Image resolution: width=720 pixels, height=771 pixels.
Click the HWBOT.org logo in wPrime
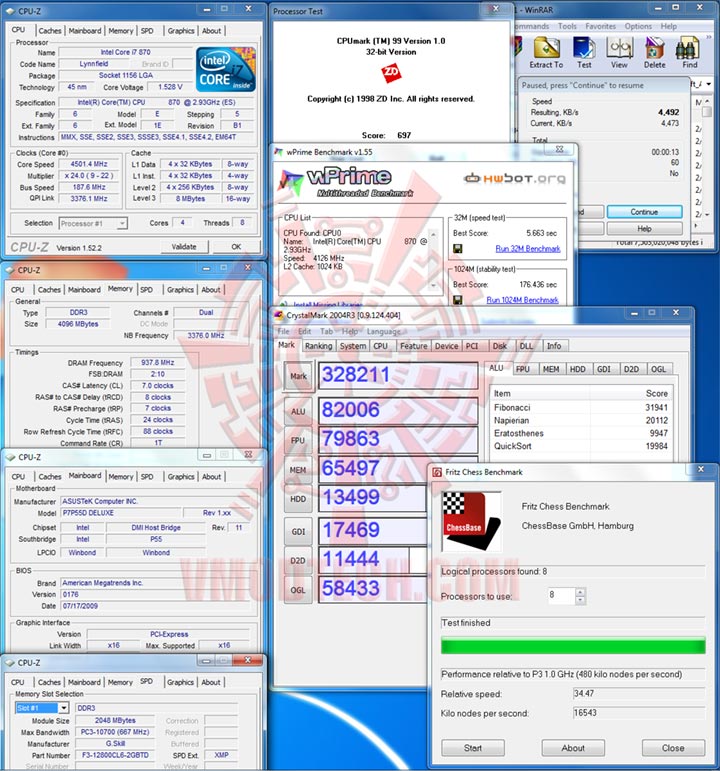[x=515, y=178]
